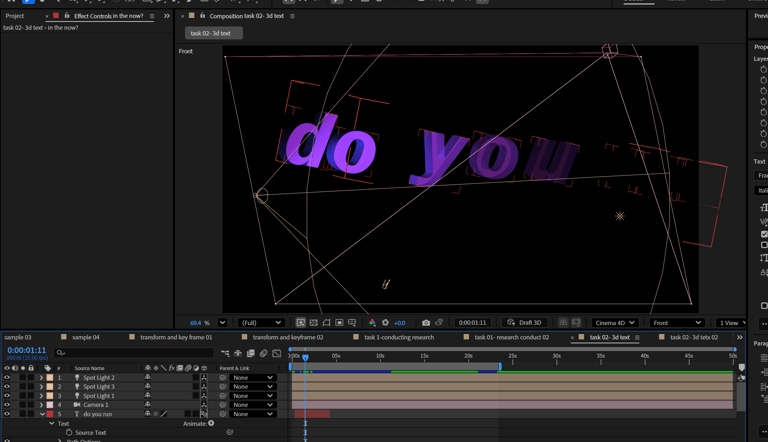Image resolution: width=768 pixels, height=442 pixels.
Task: Click the color channel display icon
Action: [372, 323]
